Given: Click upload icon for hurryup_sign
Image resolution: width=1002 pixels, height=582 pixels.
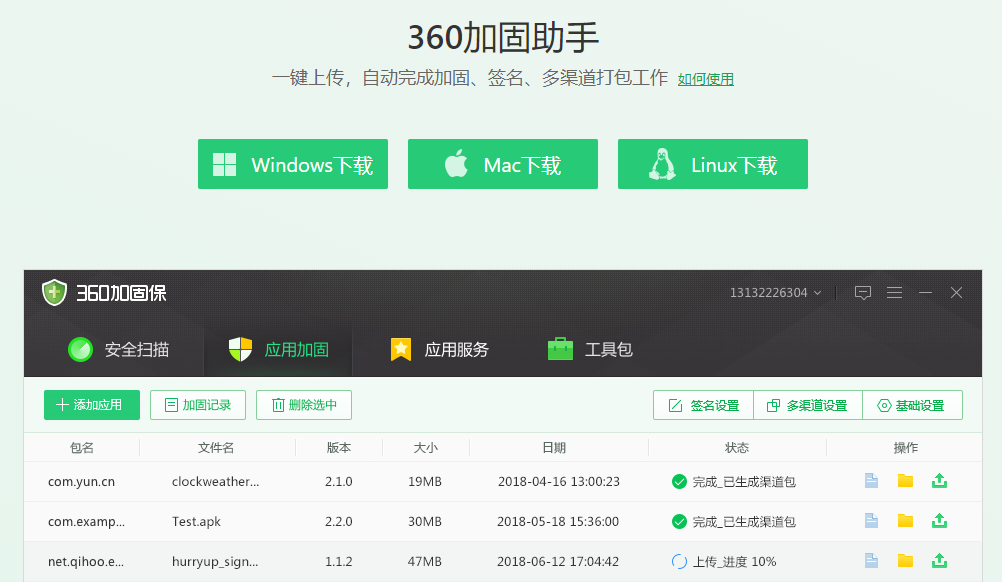Looking at the screenshot, I should [939, 560].
